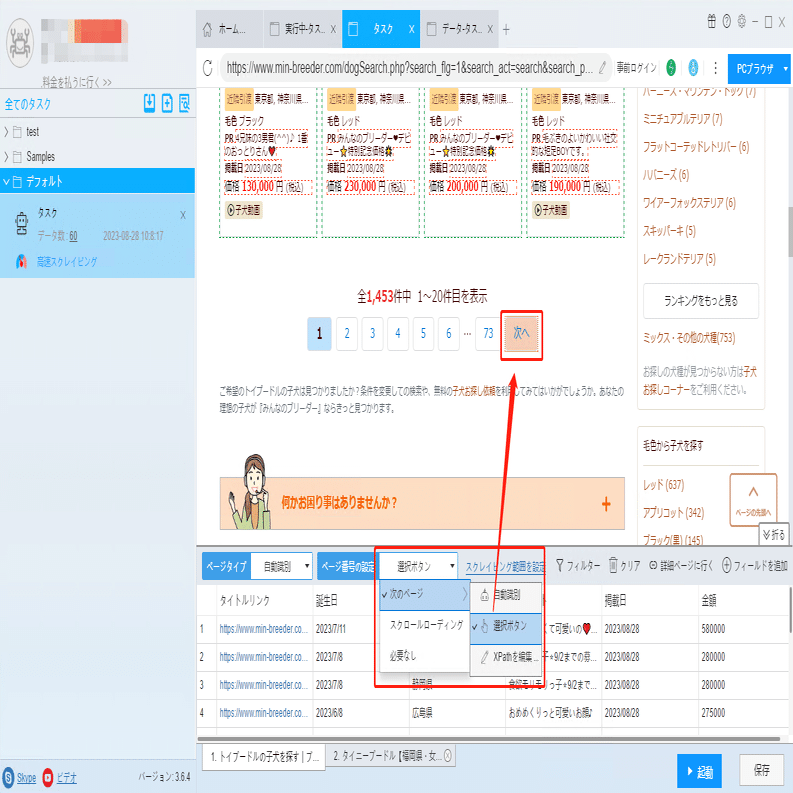Collapse the デフォルト folder
The image size is (793, 793).
tap(6, 182)
